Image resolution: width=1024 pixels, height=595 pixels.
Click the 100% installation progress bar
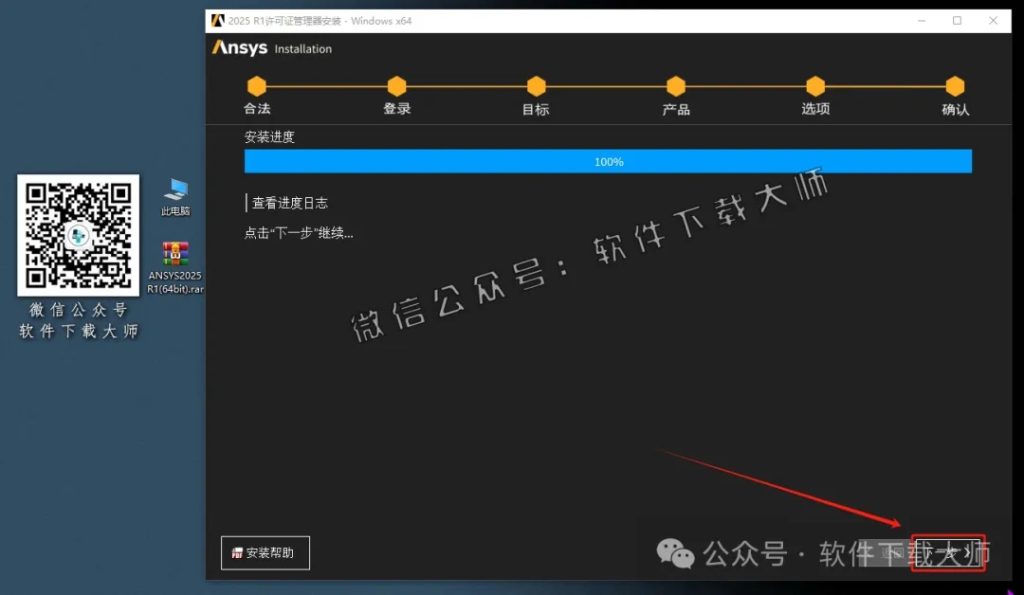tap(608, 161)
